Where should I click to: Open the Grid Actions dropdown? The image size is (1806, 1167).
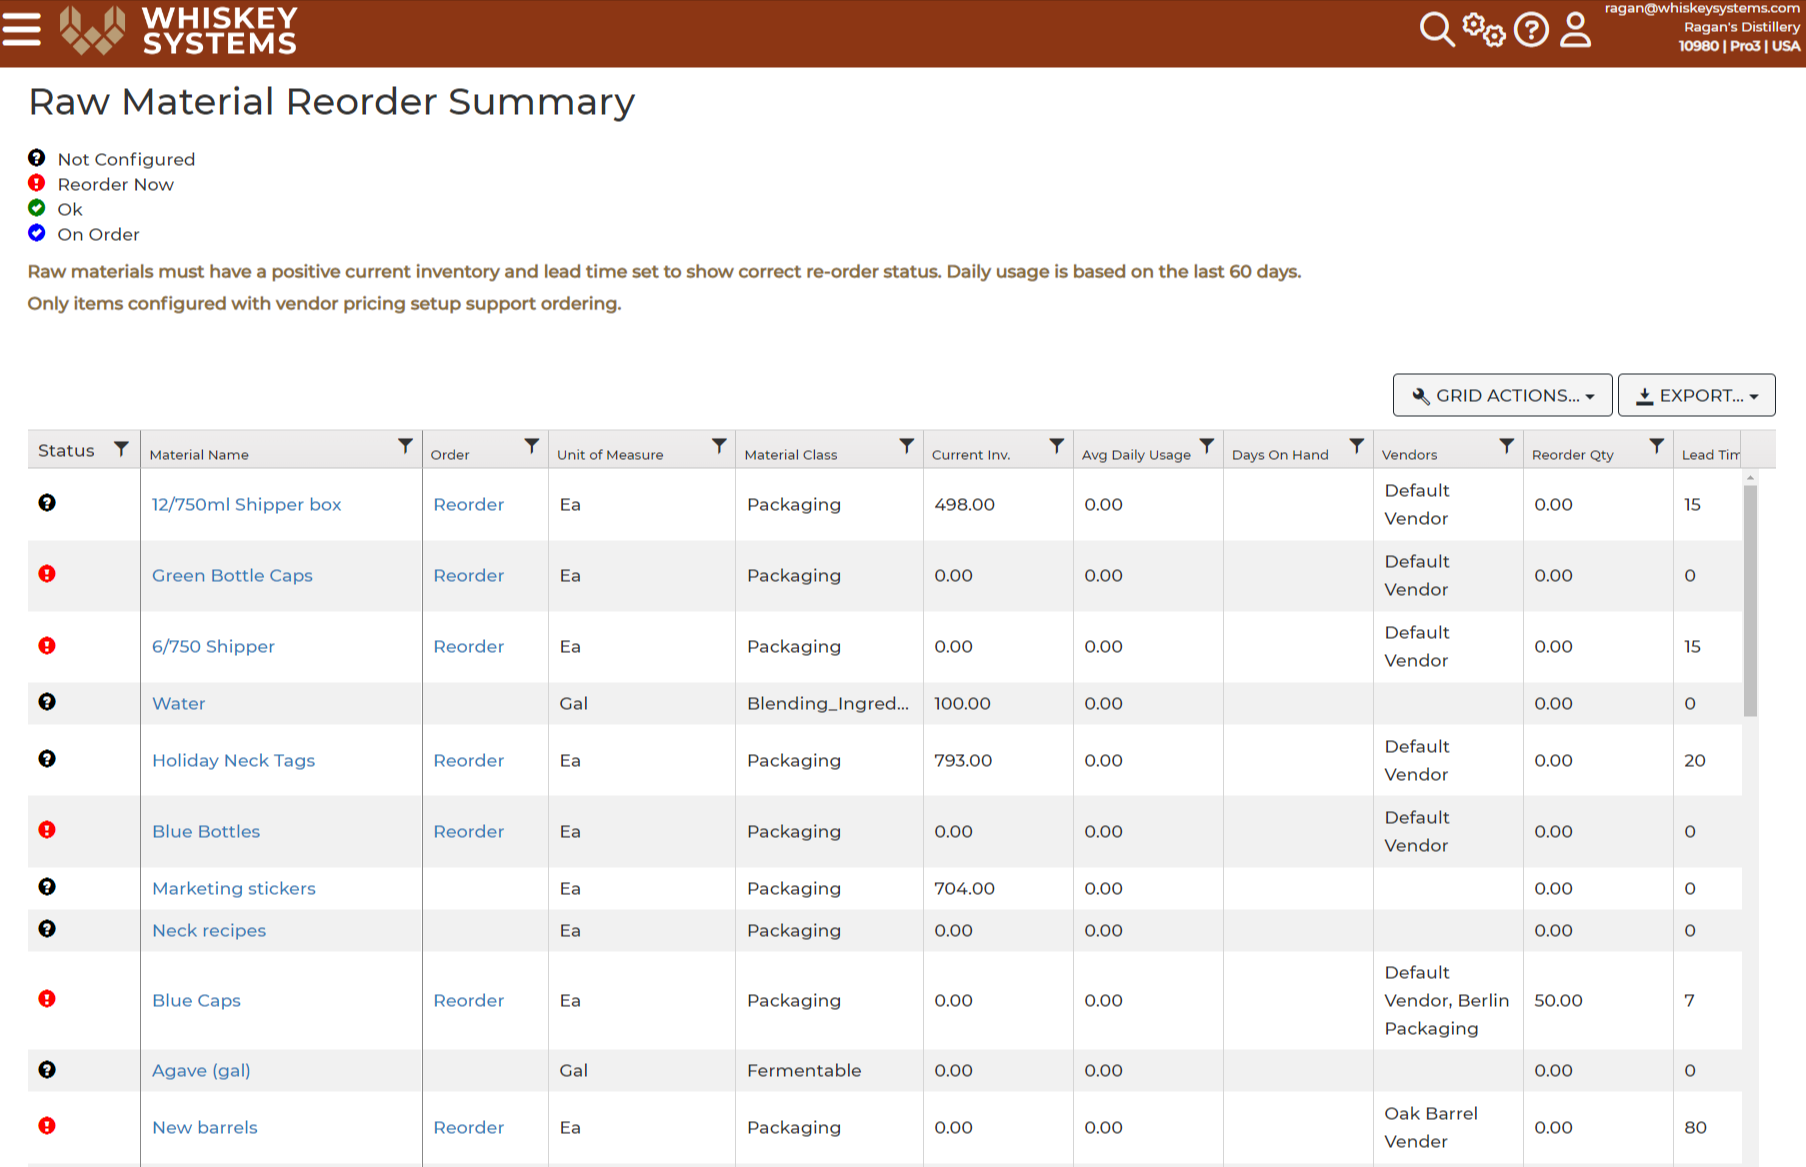coord(1502,395)
